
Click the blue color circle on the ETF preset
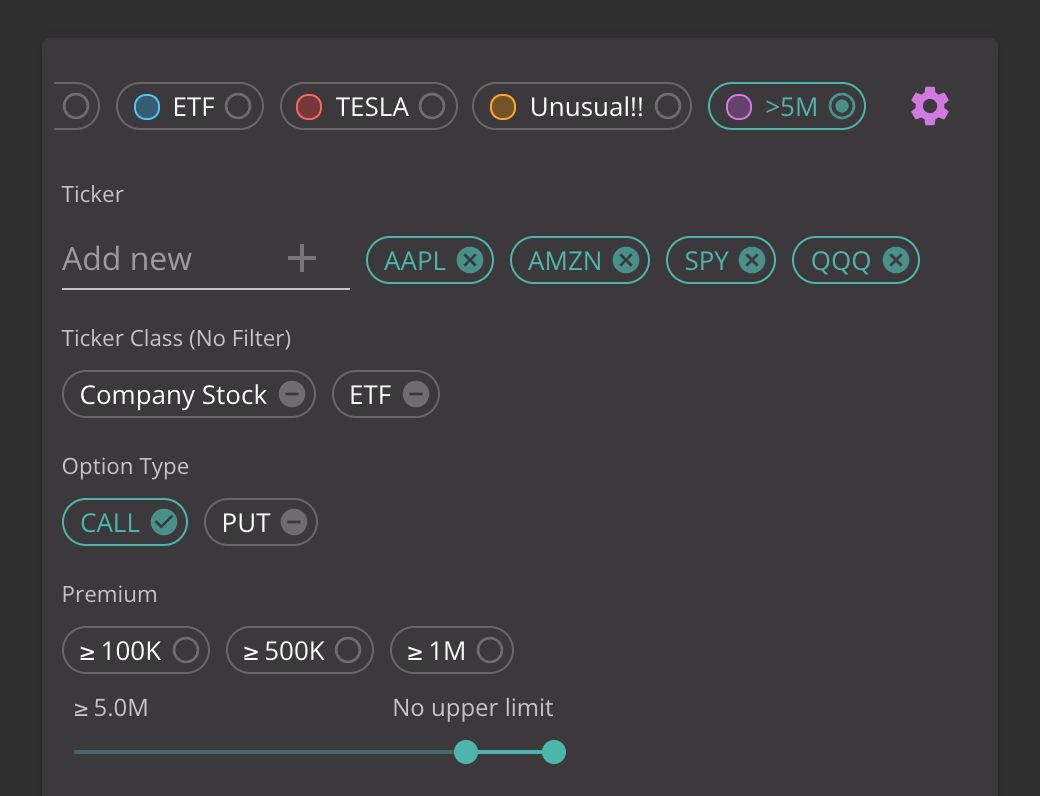pos(147,107)
